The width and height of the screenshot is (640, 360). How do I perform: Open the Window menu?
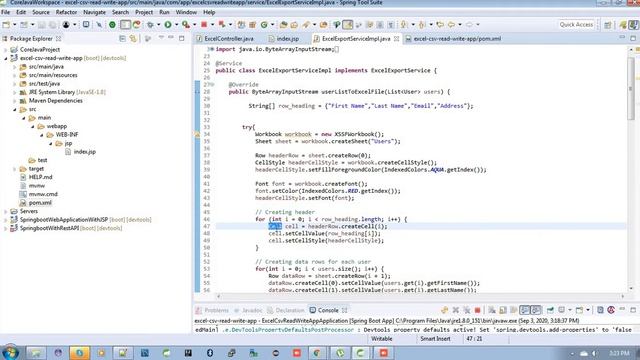(x=186, y=12)
